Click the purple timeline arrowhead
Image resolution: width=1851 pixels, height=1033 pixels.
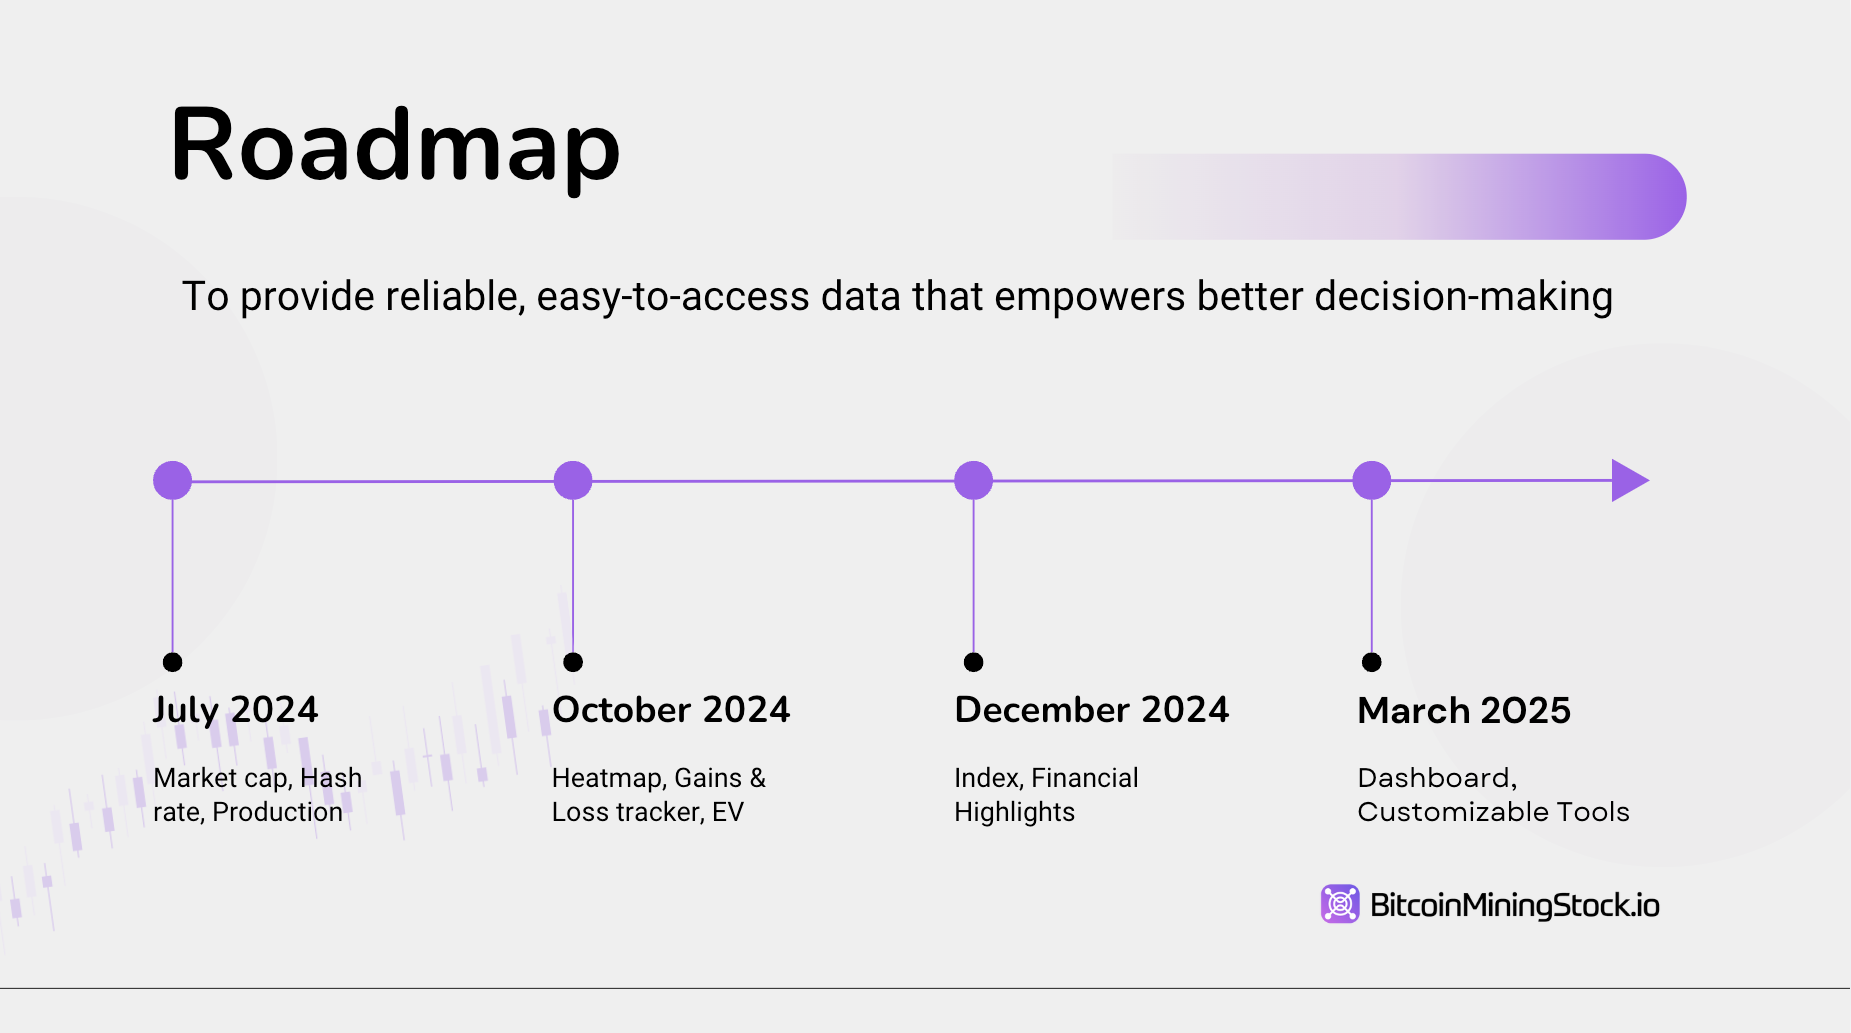tap(1628, 481)
